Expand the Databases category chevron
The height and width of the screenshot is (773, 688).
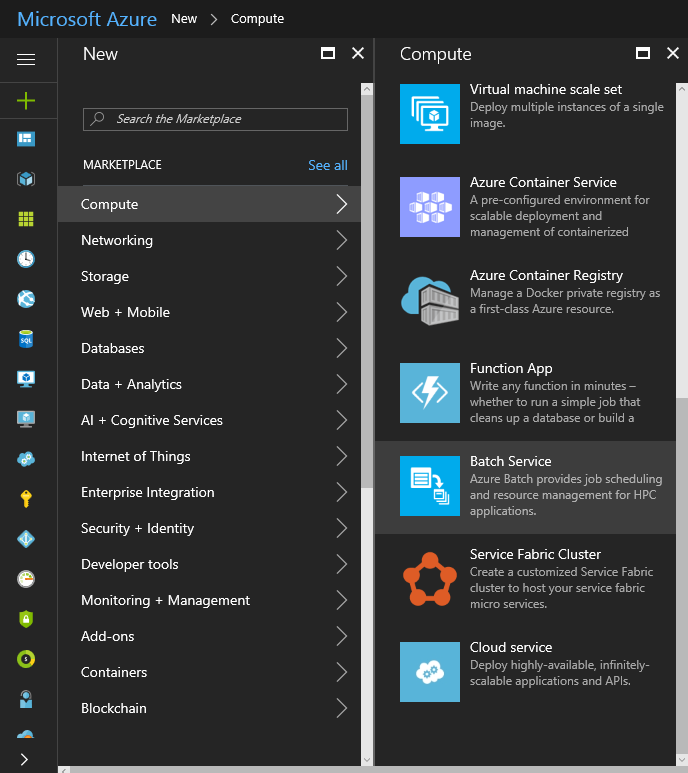point(342,348)
